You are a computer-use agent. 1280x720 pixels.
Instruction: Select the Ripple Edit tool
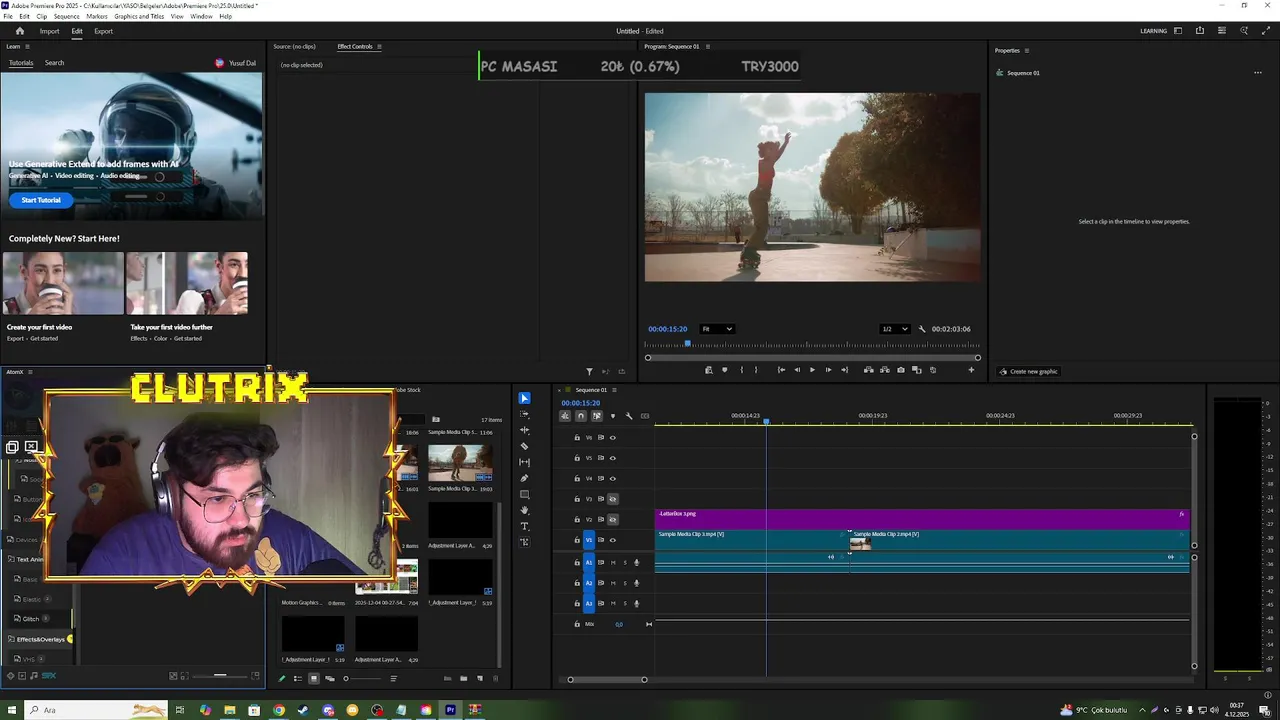524,430
